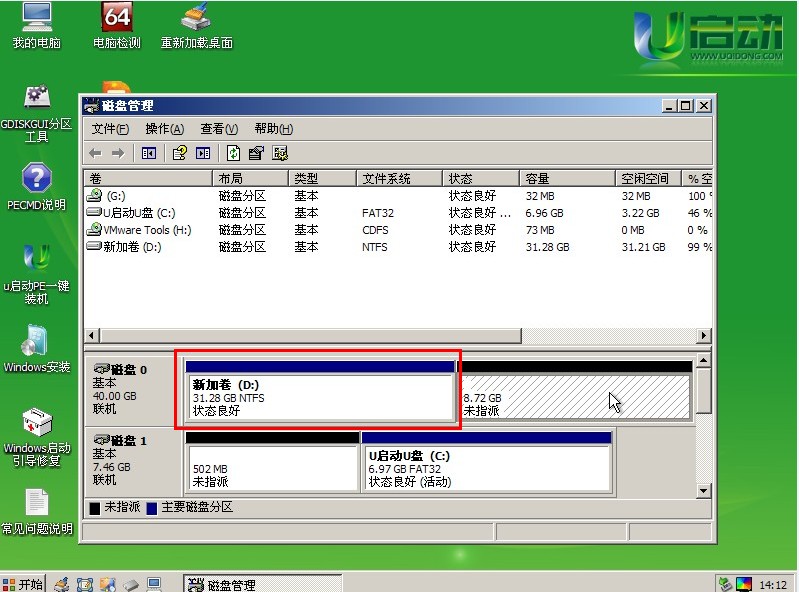Open Windows启动引导修复 desktop icon
This screenshot has height=592, width=799.
36,437
